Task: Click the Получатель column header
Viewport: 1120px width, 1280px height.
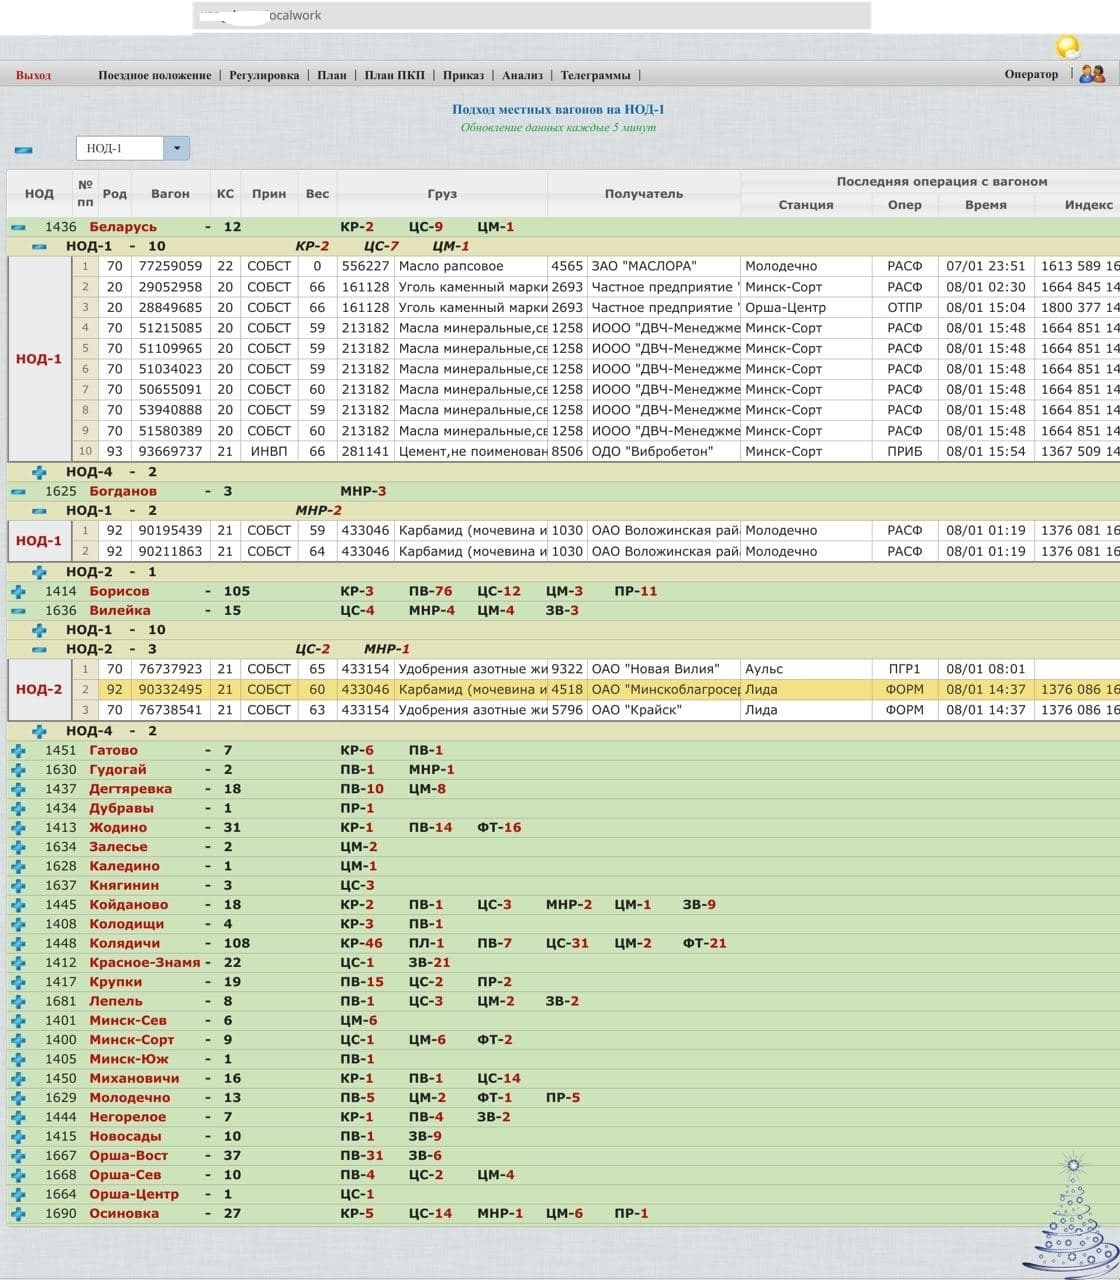Action: [x=643, y=194]
